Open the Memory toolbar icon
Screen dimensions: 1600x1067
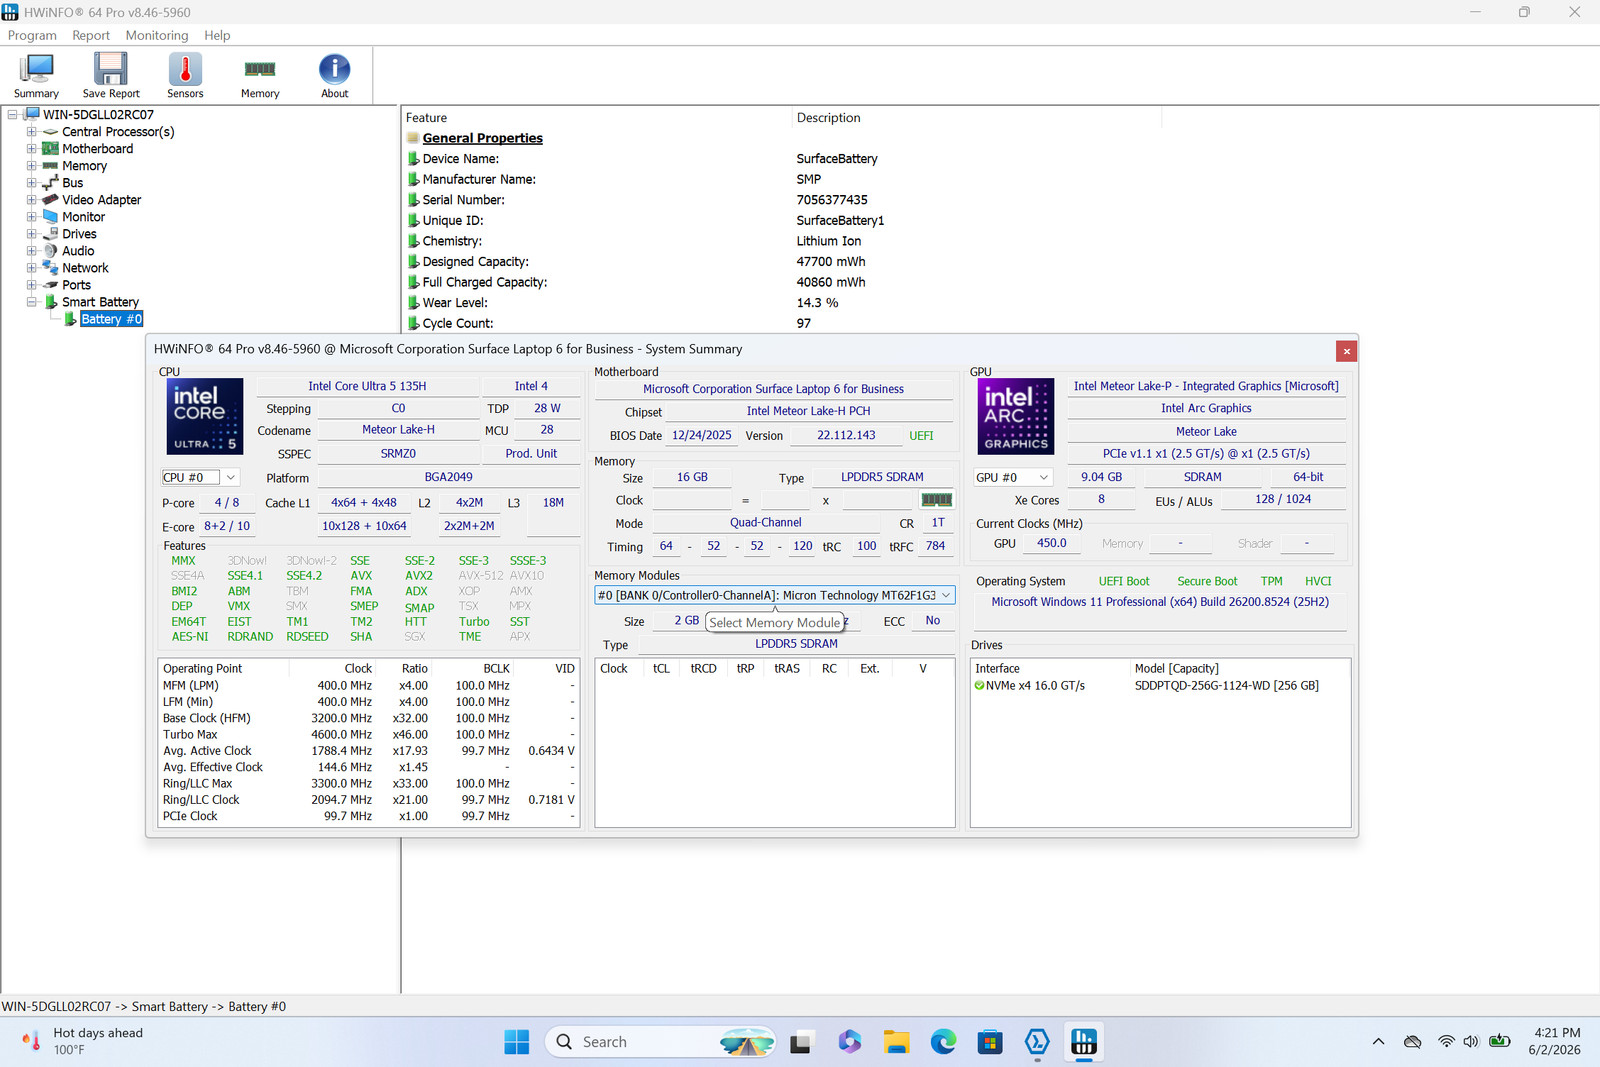click(260, 75)
